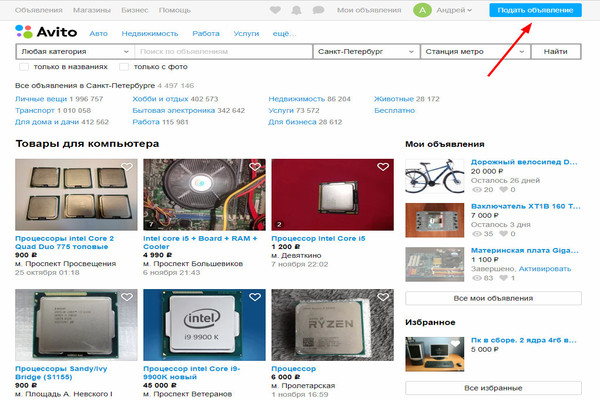
Task: Open the Санкт-Петербург city dropdown
Action: pos(366,51)
